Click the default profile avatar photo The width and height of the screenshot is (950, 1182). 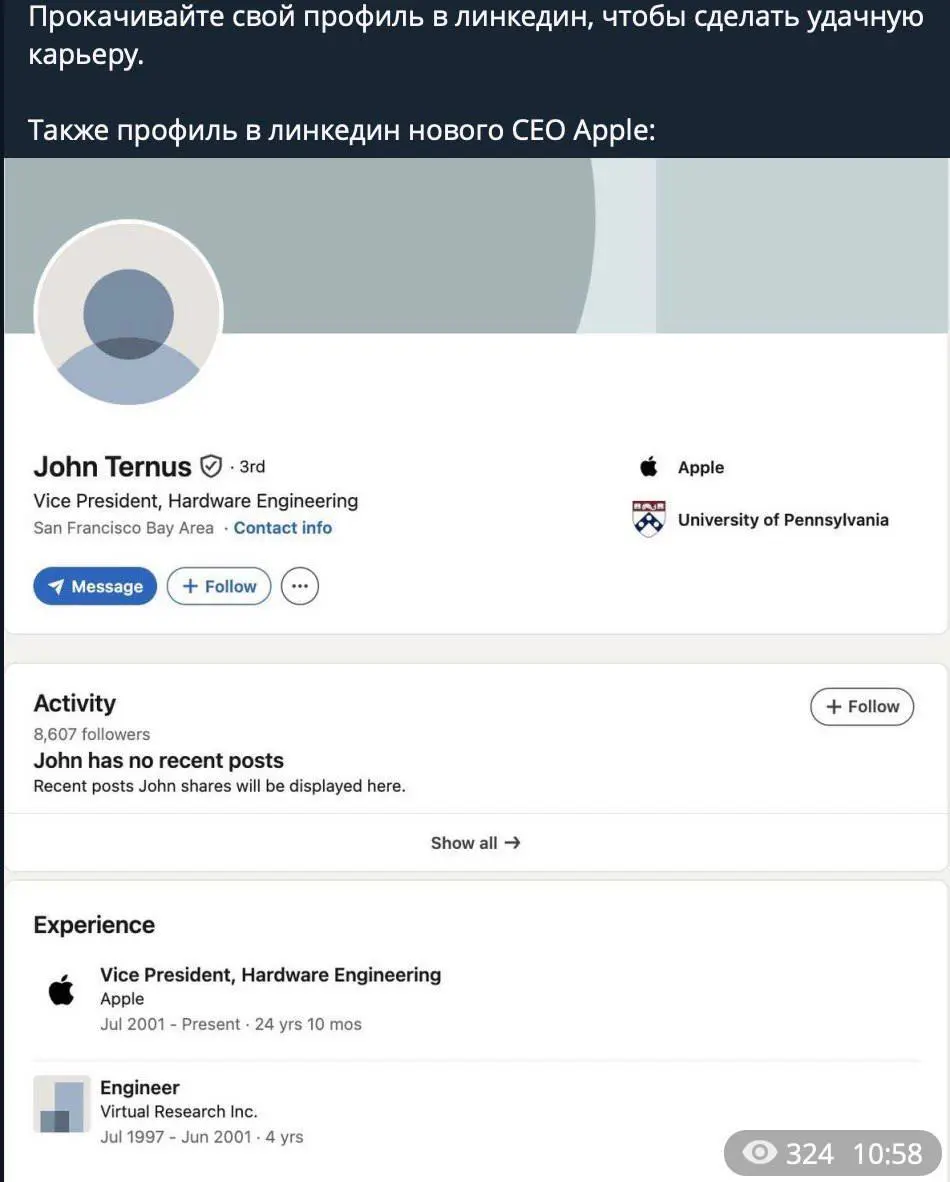click(x=128, y=314)
